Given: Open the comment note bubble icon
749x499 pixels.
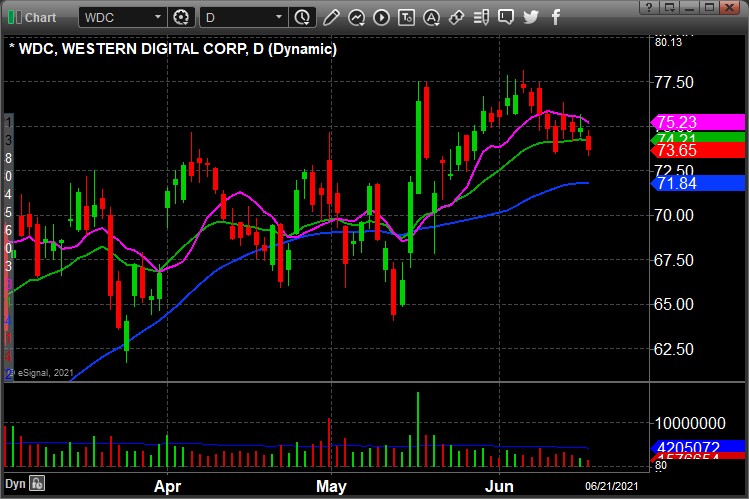Looking at the screenshot, I should [506, 18].
